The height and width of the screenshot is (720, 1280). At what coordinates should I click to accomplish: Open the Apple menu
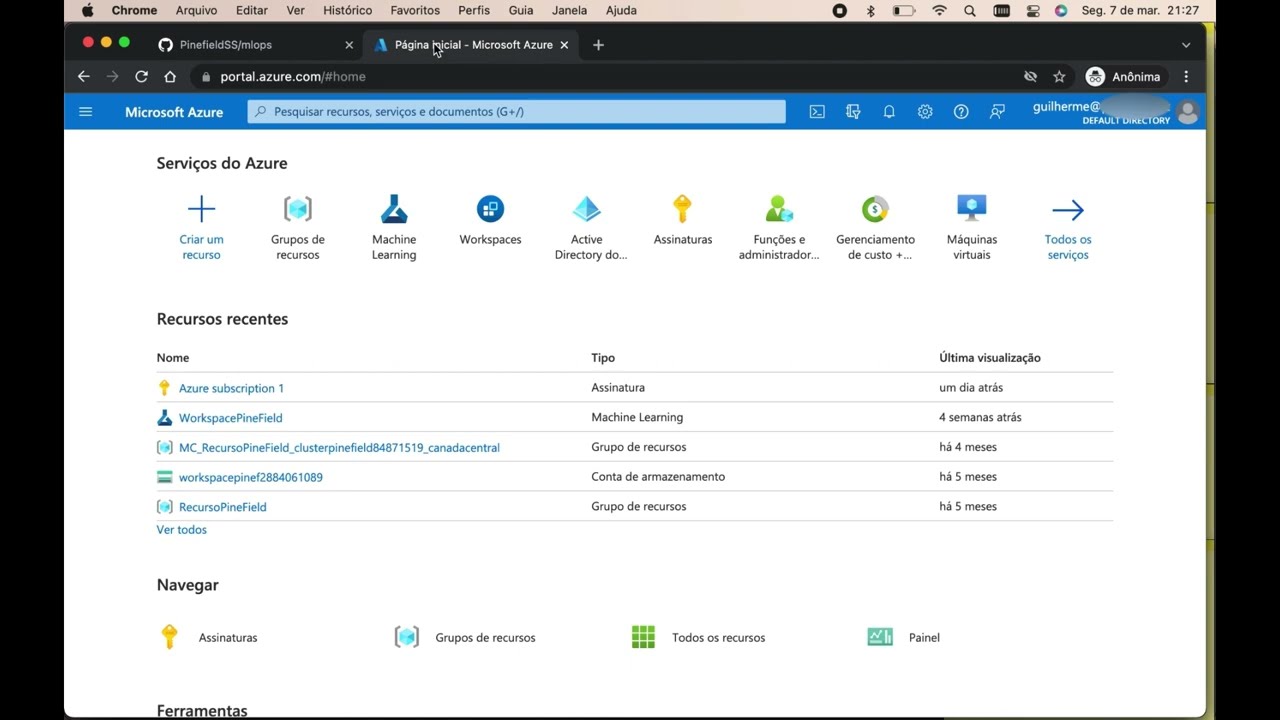[x=87, y=10]
